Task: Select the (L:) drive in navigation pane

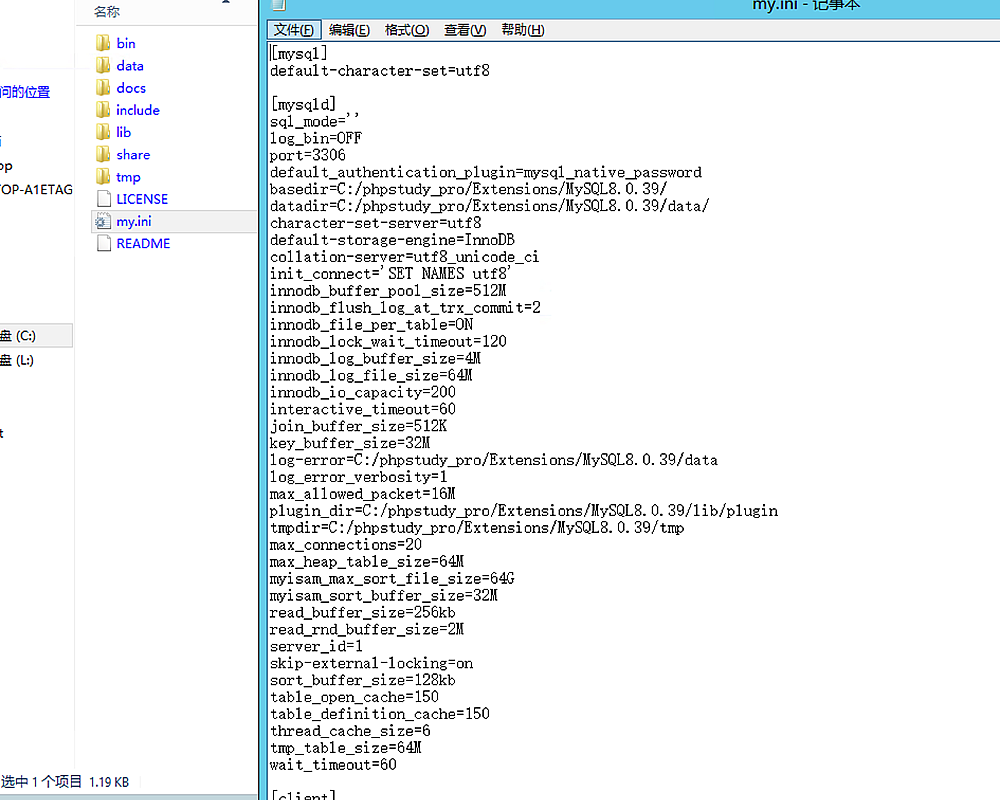Action: 18,360
